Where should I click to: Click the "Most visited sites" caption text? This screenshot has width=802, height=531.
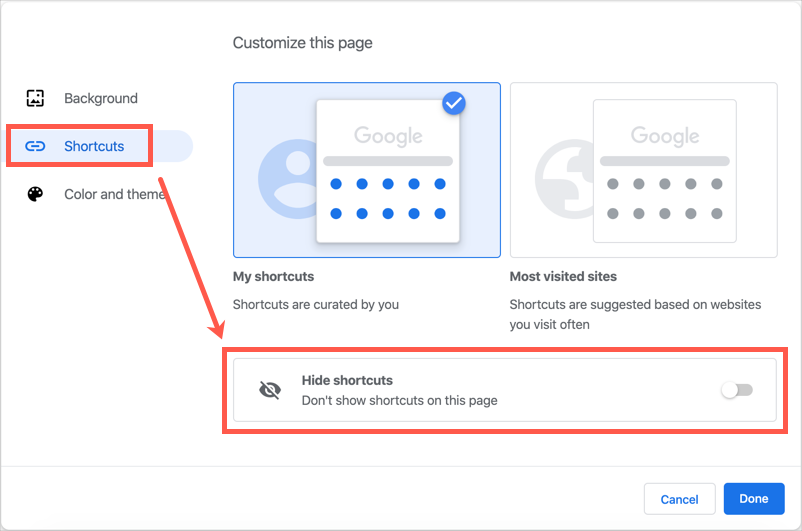[563, 276]
